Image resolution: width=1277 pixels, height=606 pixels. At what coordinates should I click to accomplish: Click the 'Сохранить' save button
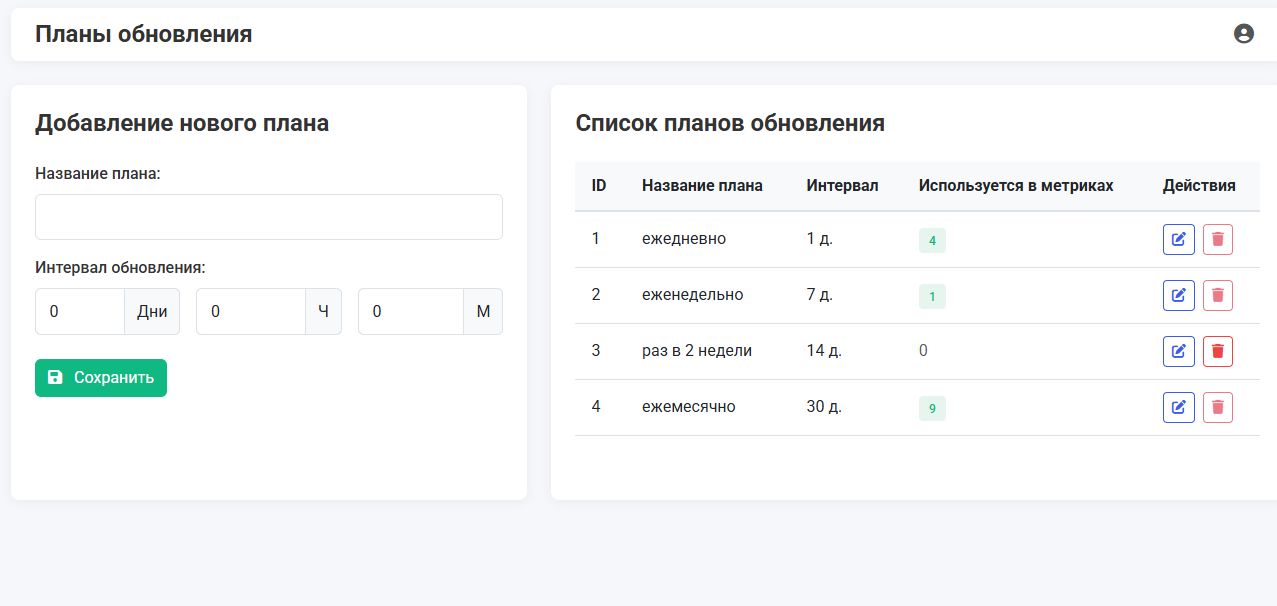click(101, 378)
